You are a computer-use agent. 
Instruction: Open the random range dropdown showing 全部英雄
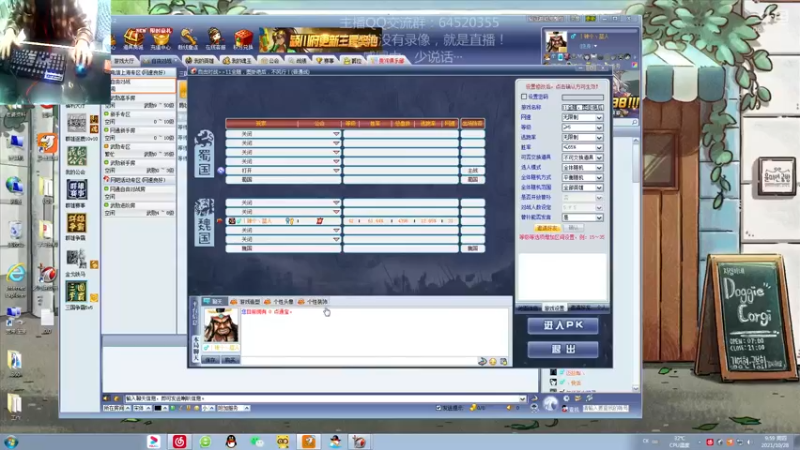click(582, 187)
